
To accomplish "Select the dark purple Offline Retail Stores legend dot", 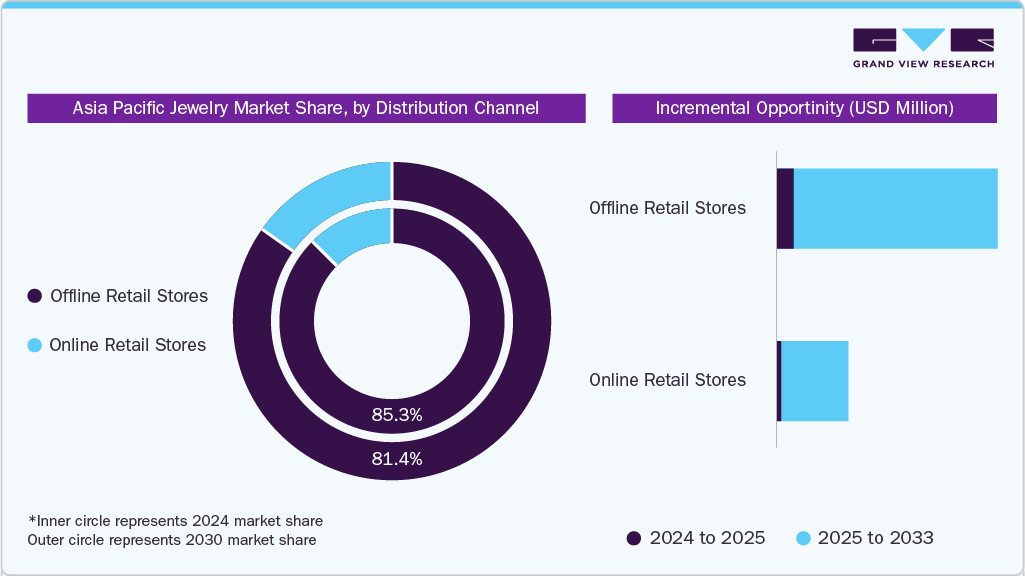I will 36,296.
